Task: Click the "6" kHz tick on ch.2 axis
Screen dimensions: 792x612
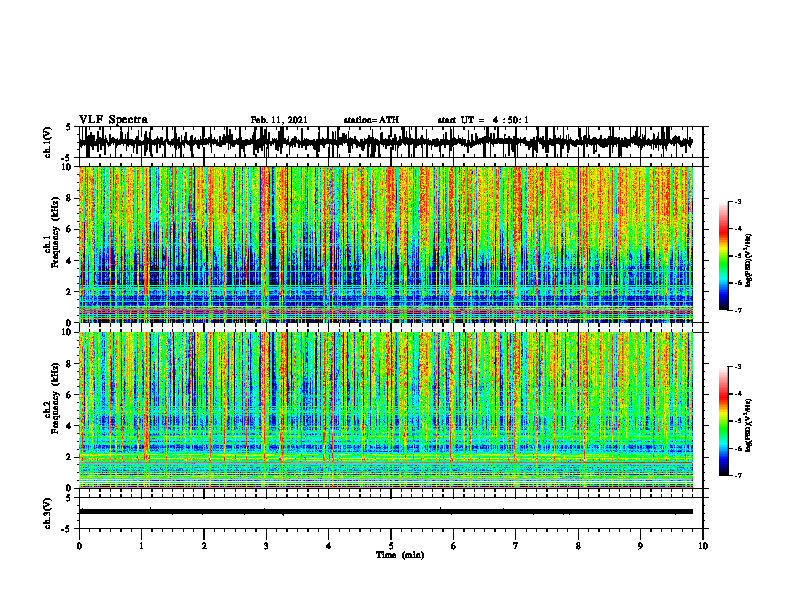Action: click(x=71, y=394)
